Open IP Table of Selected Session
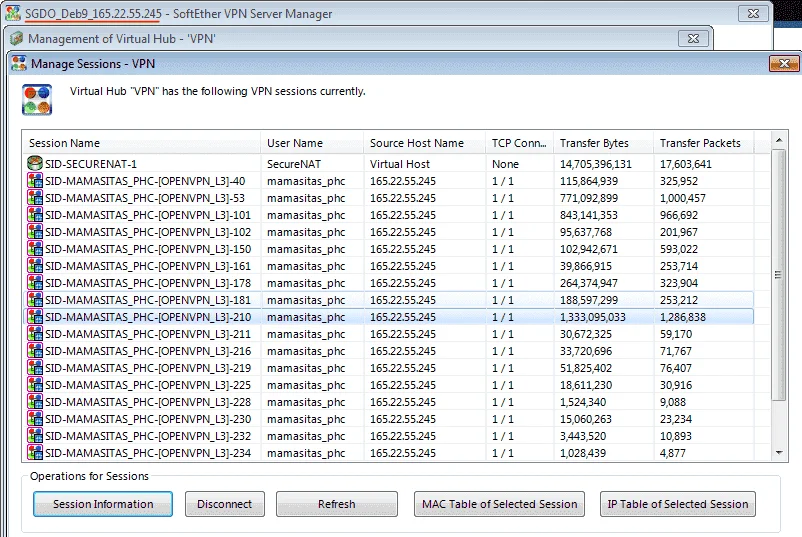 678,504
